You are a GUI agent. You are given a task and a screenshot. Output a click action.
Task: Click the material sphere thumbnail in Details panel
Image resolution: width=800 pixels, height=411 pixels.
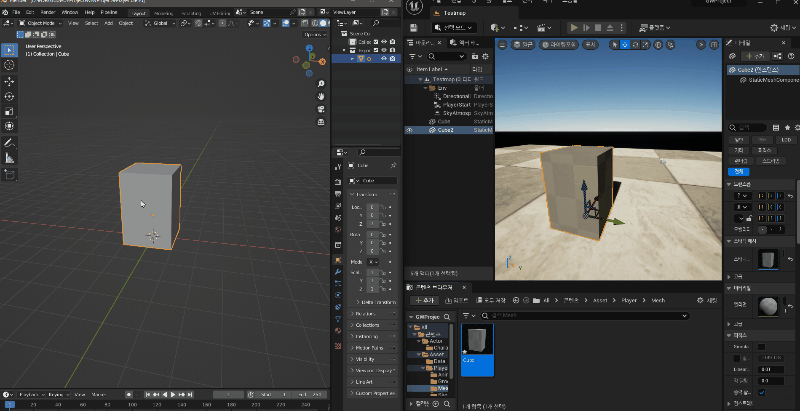tap(768, 306)
